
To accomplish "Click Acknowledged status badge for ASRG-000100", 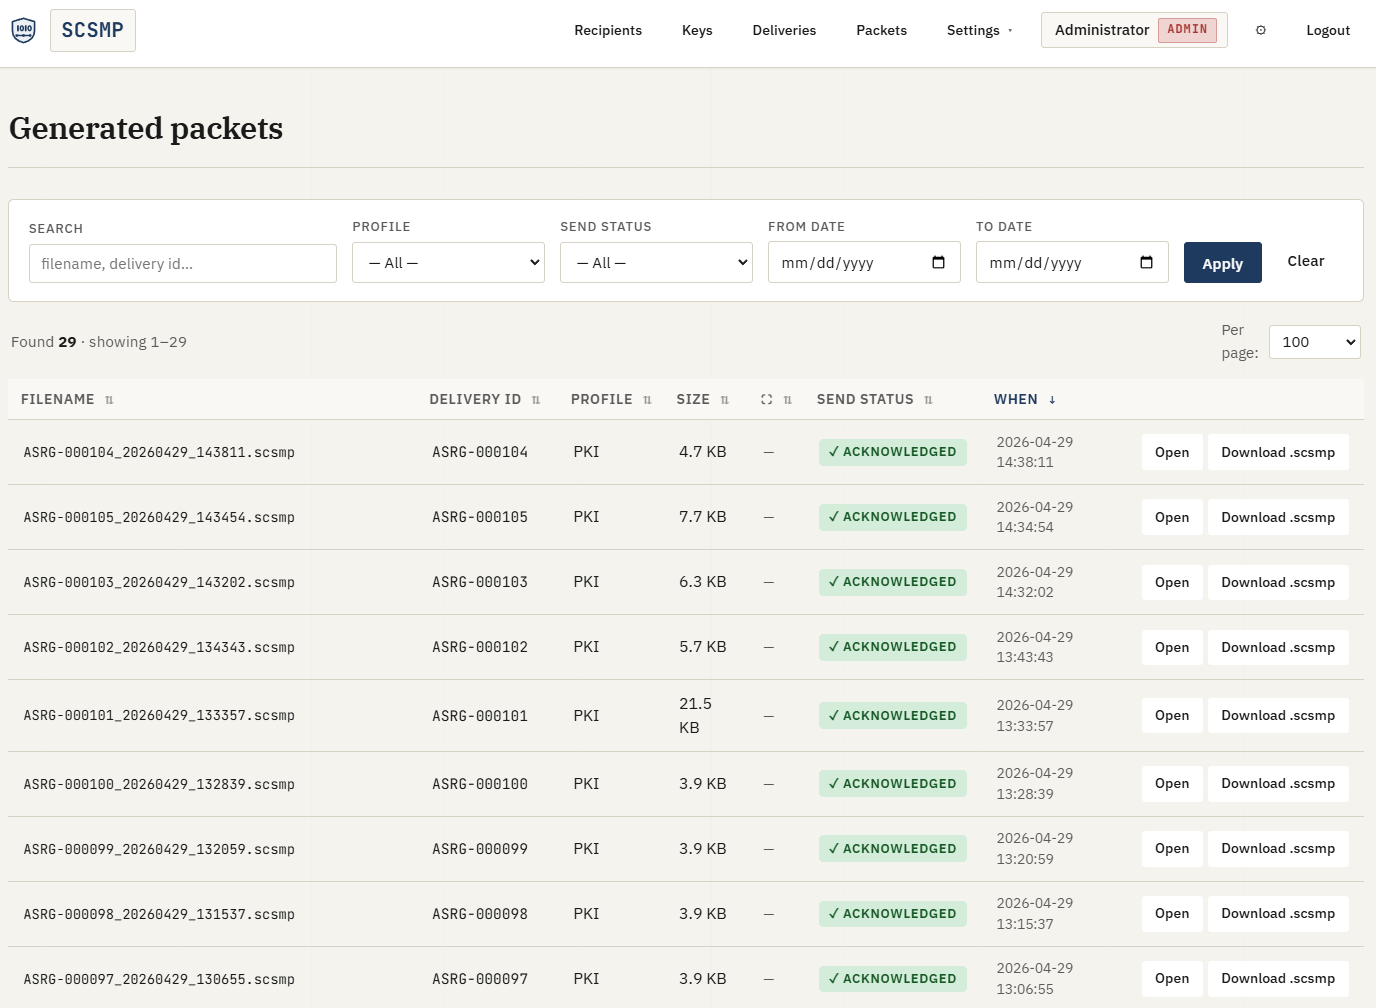I will 893,784.
